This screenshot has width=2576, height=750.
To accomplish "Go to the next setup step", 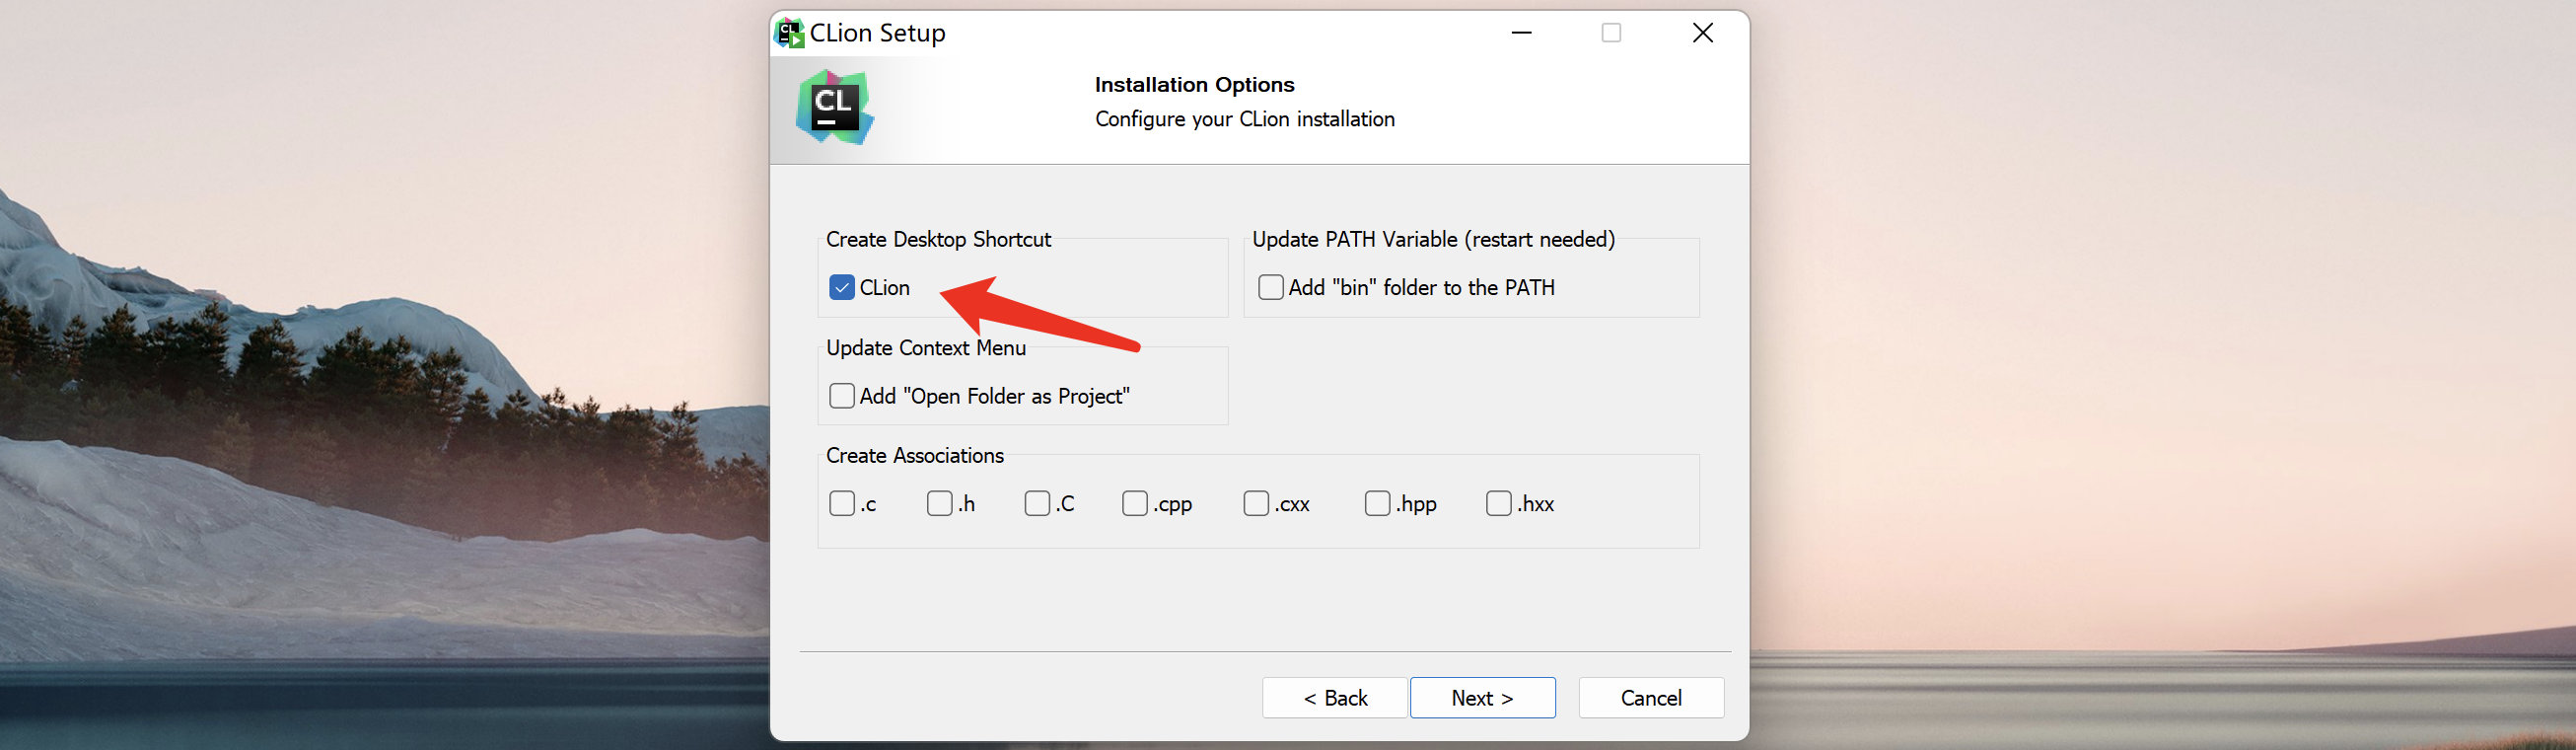I will [1482, 698].
